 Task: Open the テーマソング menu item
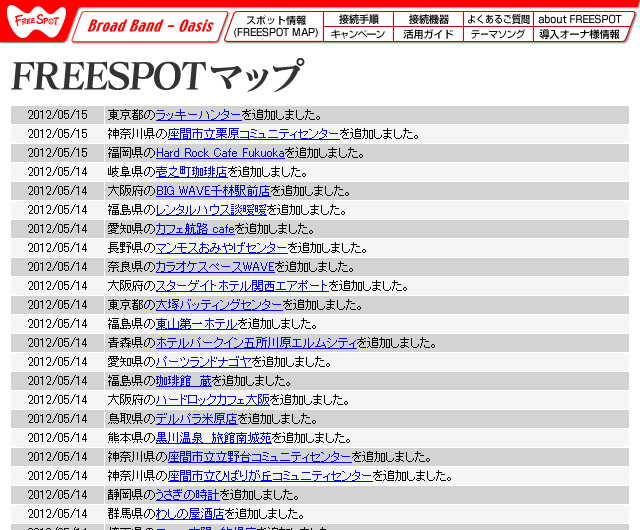click(x=498, y=34)
